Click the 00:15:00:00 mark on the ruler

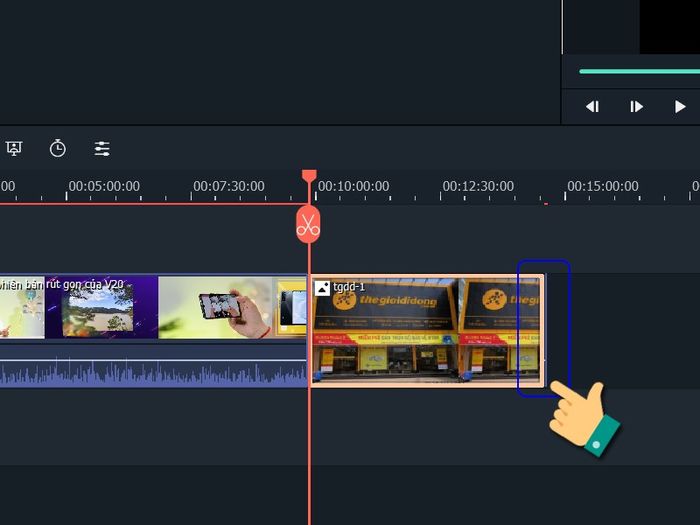click(603, 186)
